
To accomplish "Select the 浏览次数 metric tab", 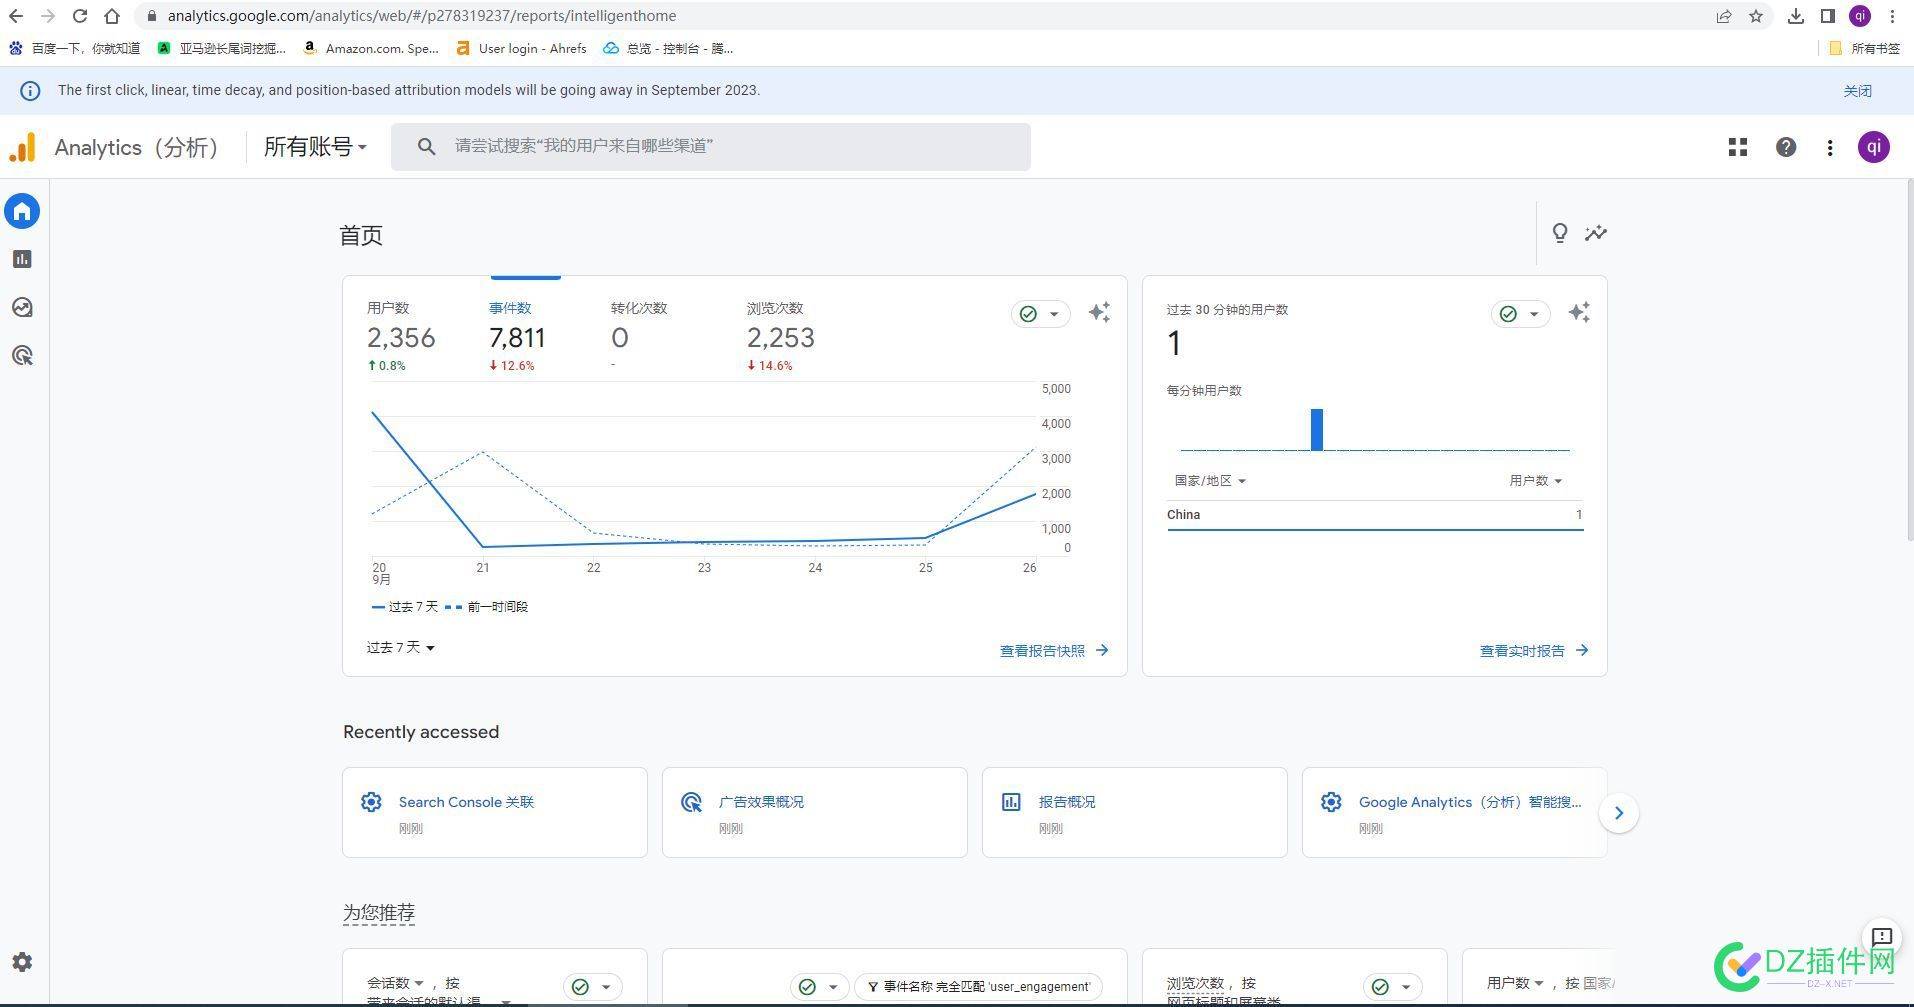I will (x=781, y=336).
